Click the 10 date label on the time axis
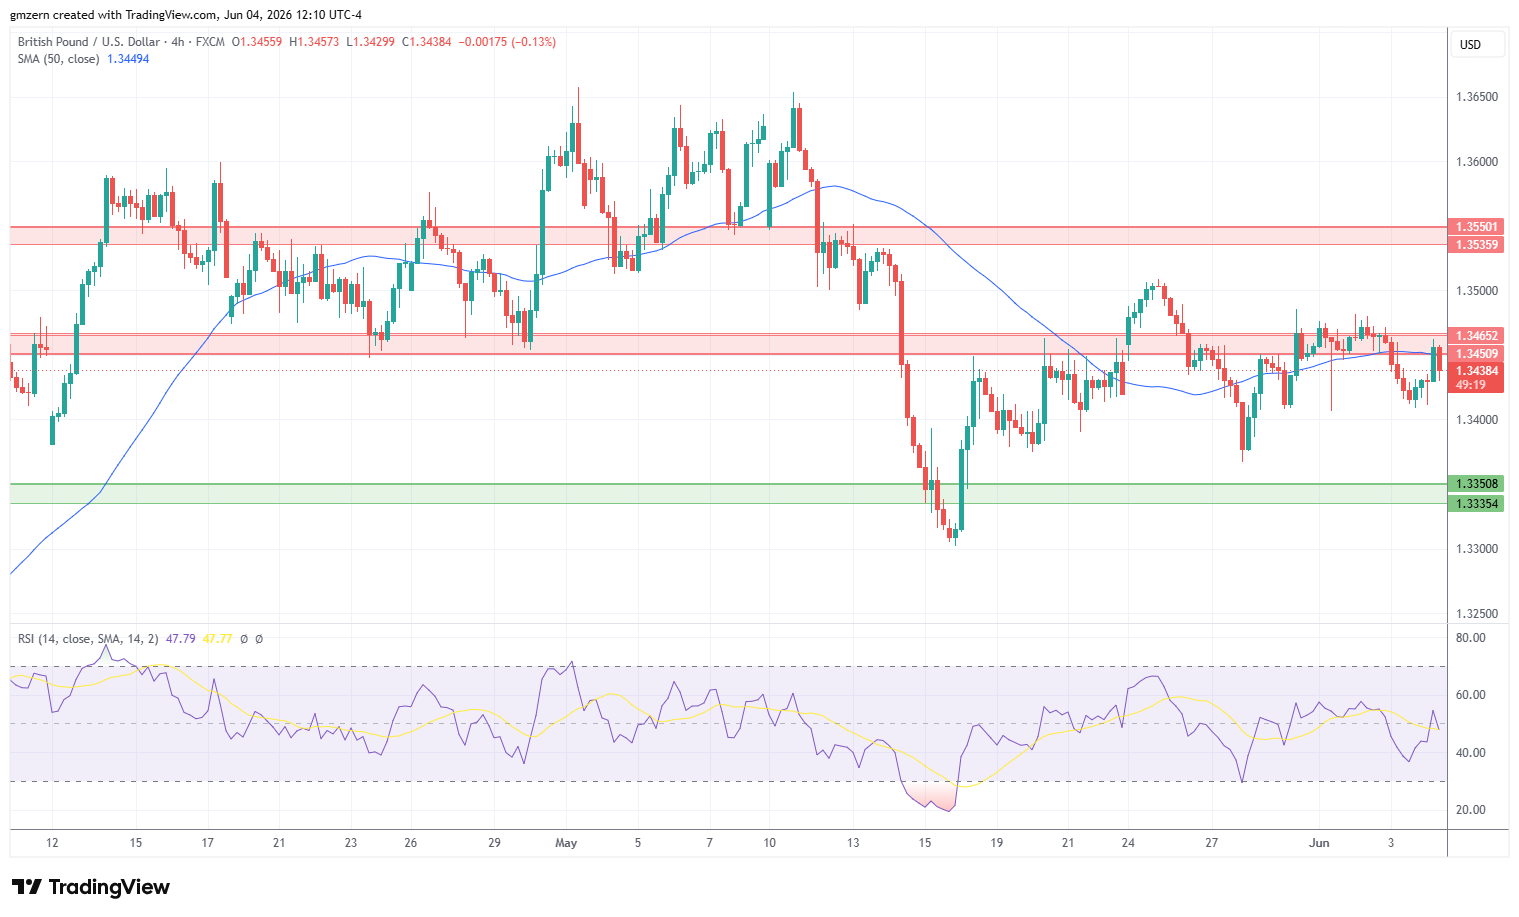 769,843
